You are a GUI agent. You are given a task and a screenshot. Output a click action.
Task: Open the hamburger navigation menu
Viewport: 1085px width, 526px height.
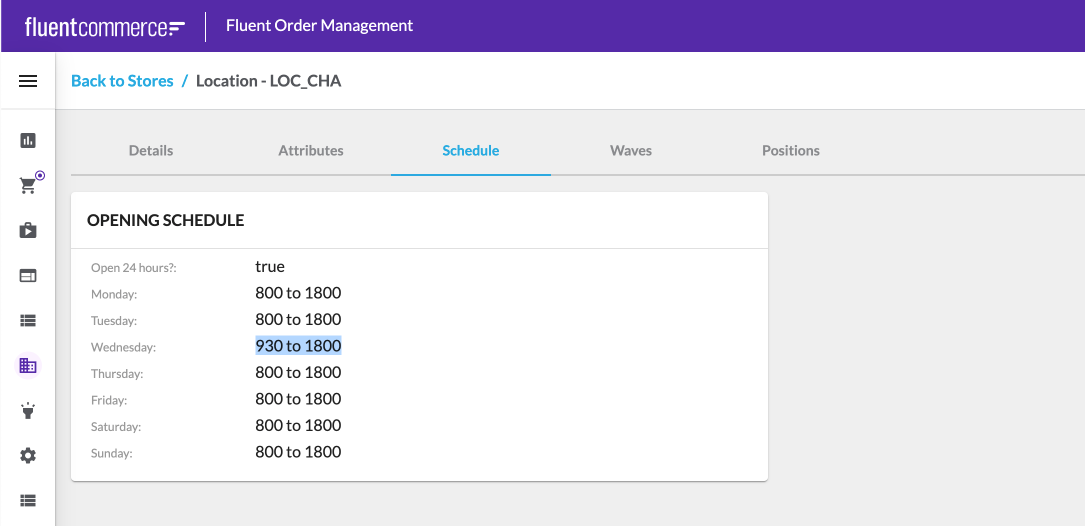click(x=28, y=81)
